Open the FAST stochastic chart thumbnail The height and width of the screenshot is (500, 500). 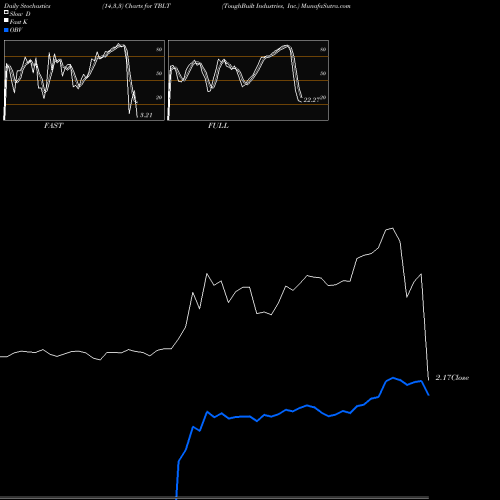[84, 80]
